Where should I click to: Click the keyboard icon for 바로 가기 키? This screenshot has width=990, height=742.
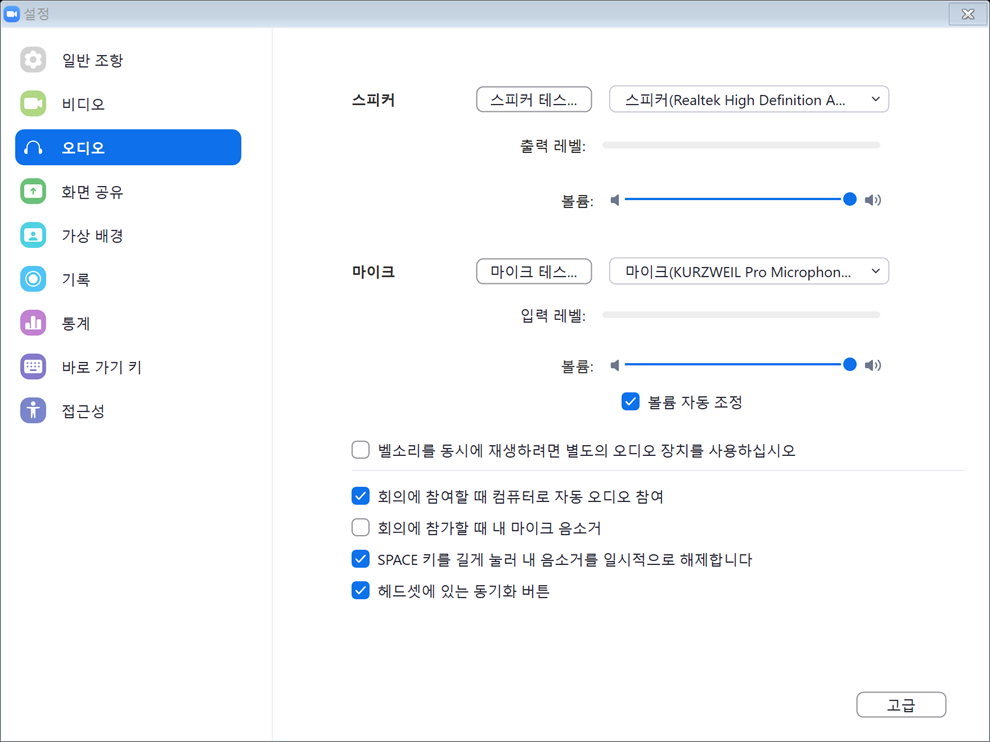(x=33, y=367)
